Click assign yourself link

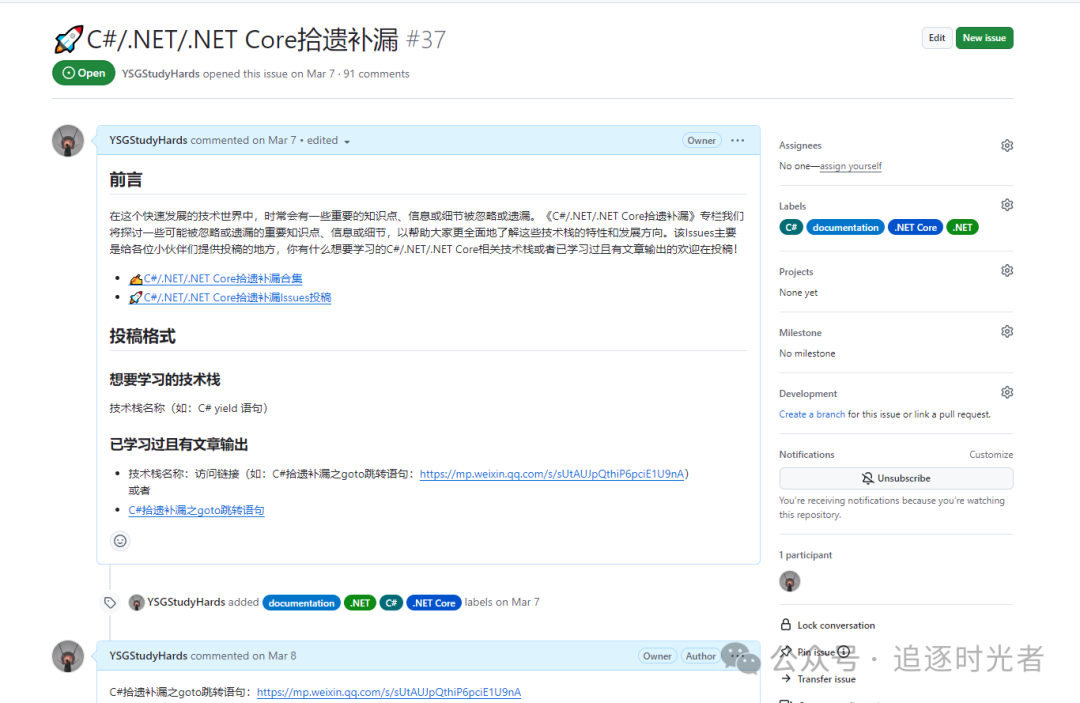(851, 166)
